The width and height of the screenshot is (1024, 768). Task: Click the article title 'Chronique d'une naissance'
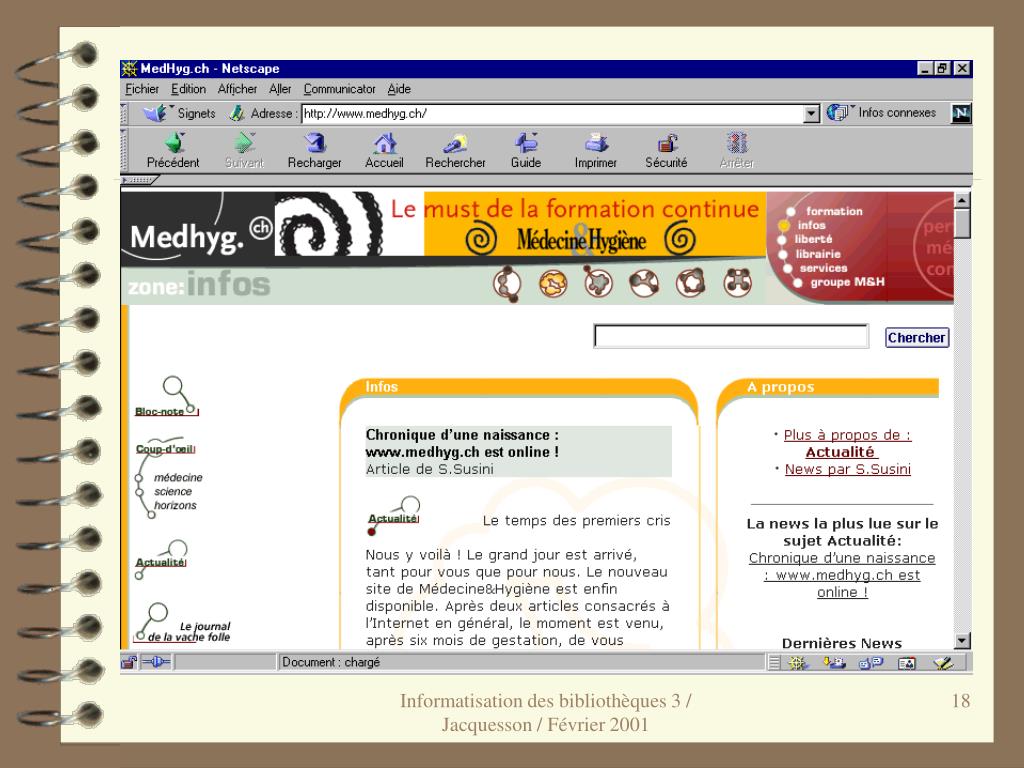(462, 443)
